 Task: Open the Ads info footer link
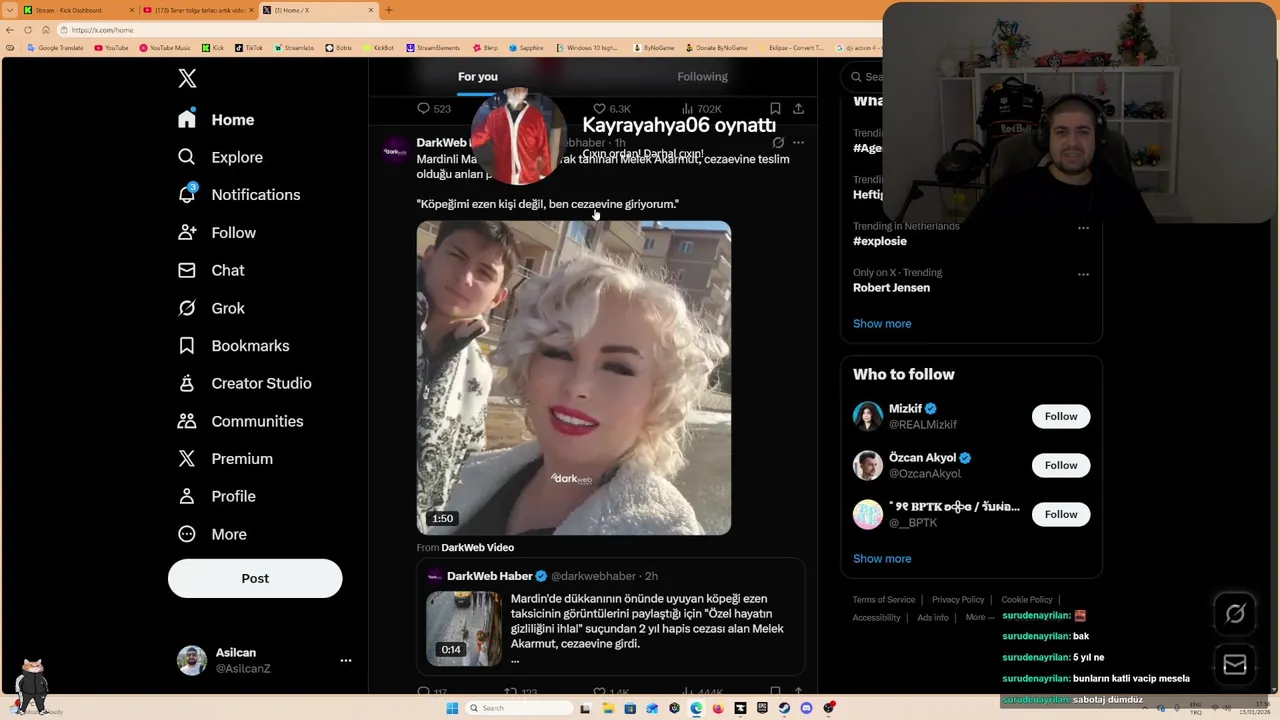[933, 618]
